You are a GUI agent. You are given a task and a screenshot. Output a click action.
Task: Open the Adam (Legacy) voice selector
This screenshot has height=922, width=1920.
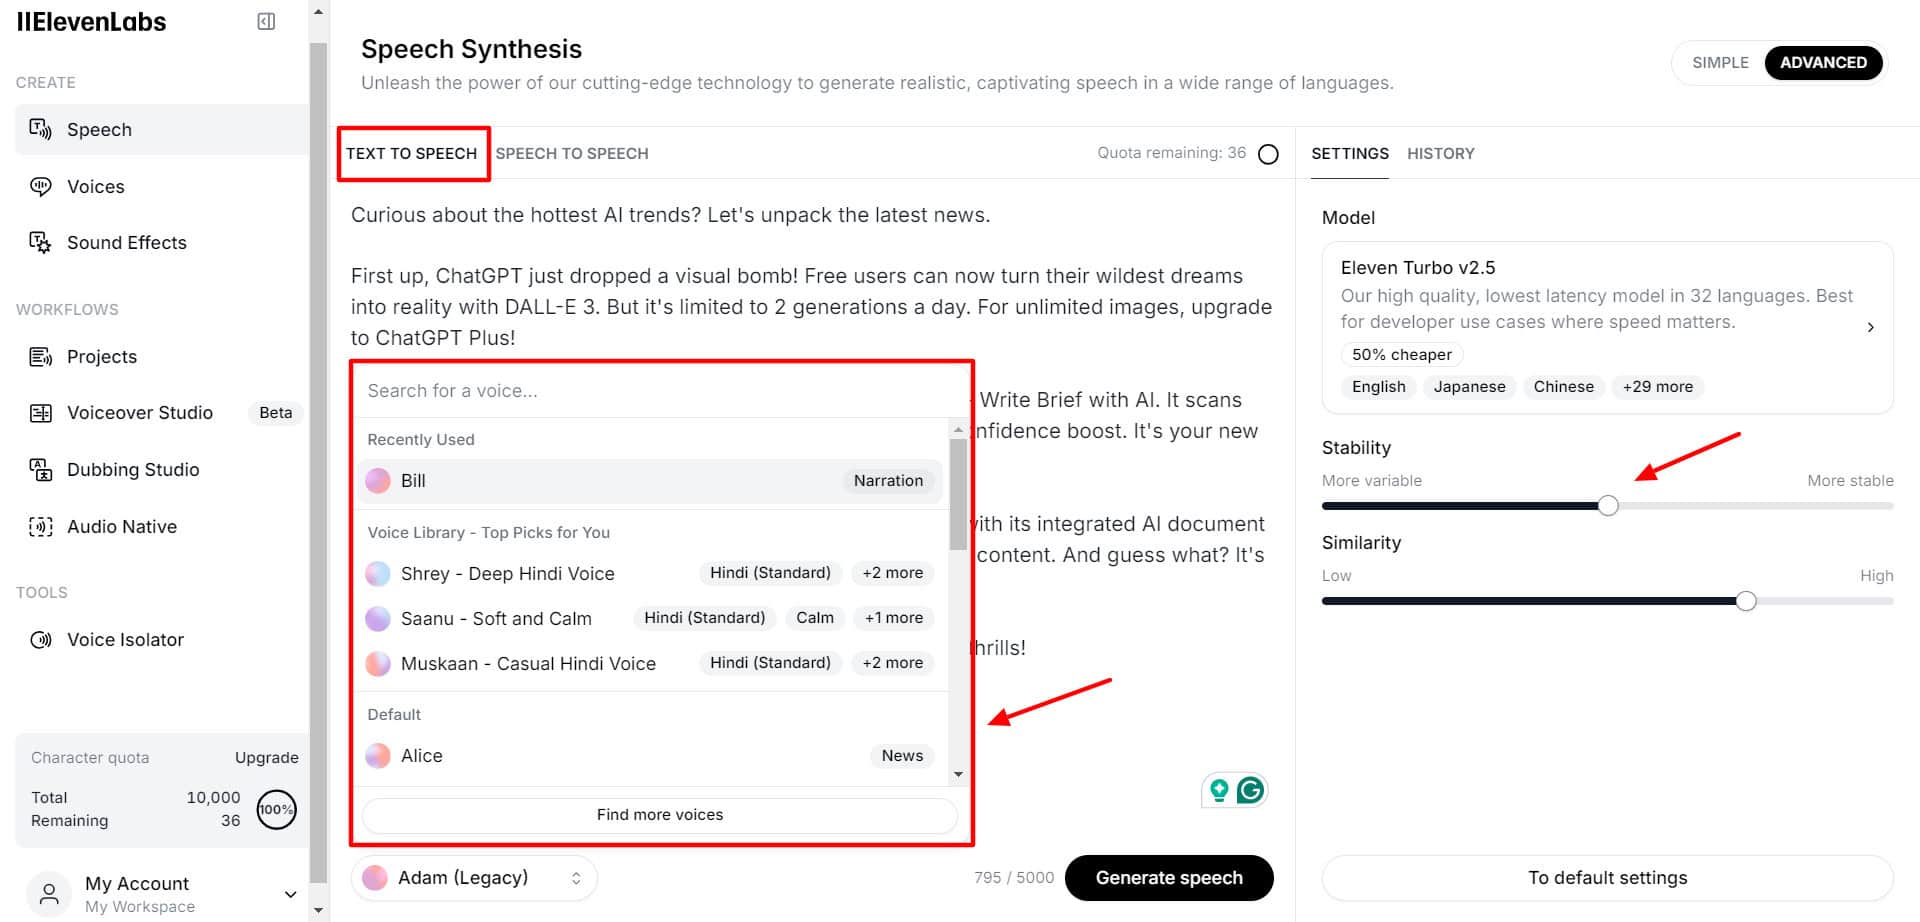pos(474,878)
